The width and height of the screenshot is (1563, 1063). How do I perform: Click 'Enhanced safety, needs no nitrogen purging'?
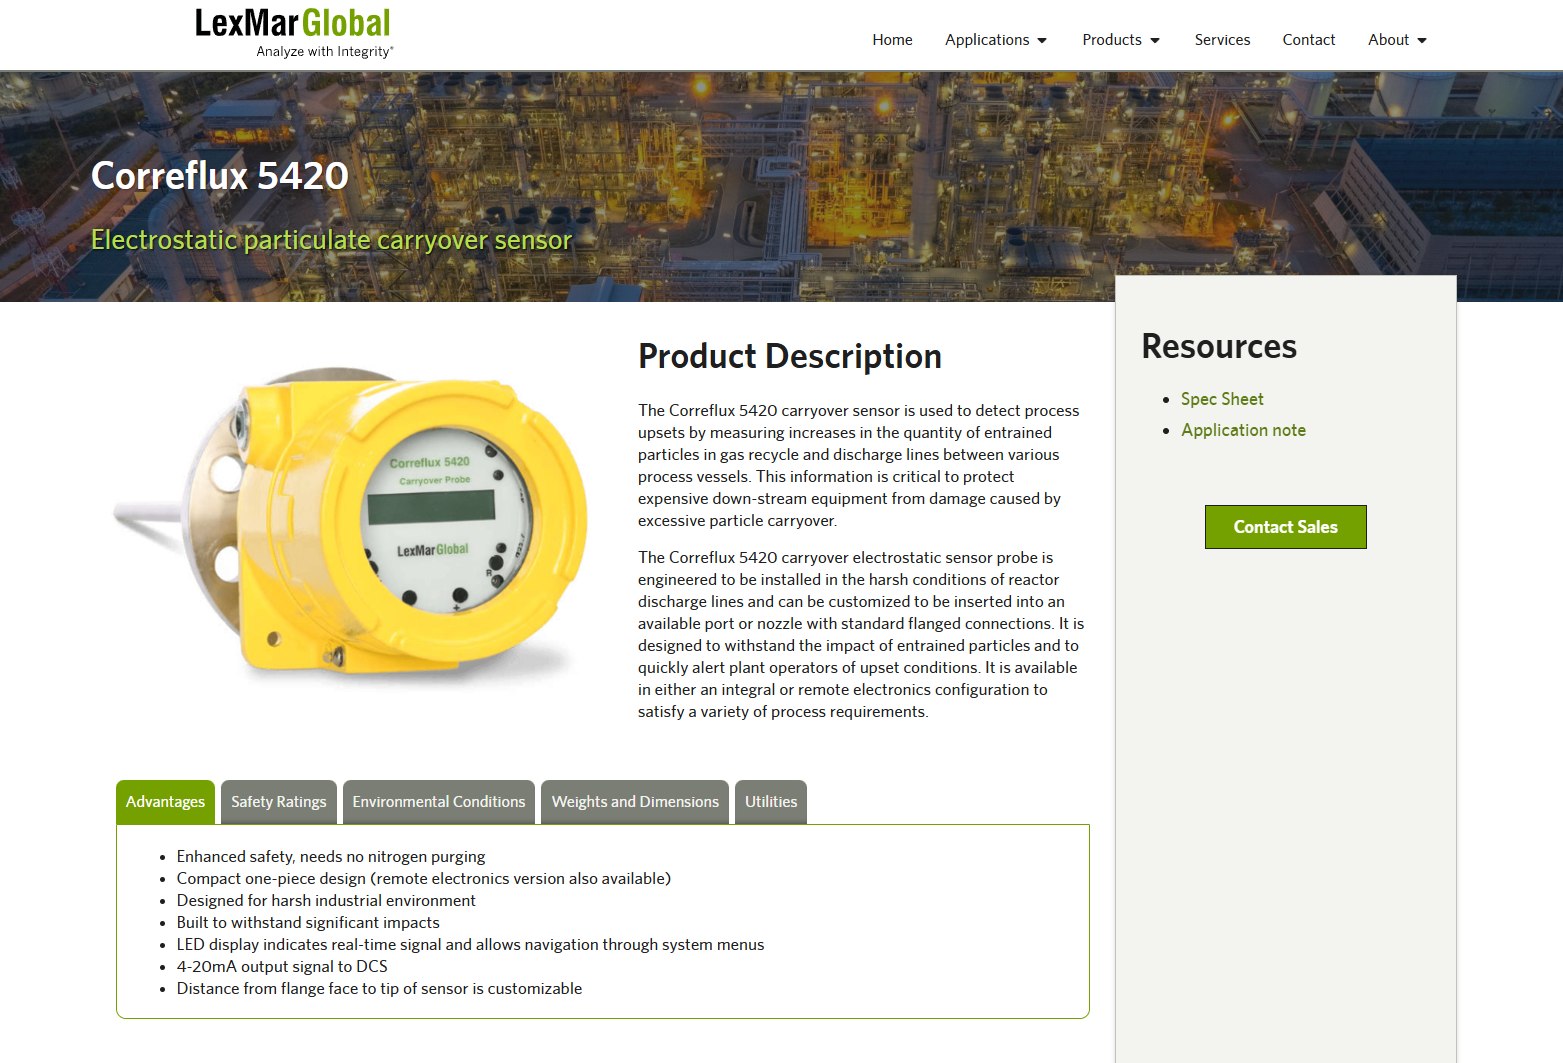coord(331,857)
